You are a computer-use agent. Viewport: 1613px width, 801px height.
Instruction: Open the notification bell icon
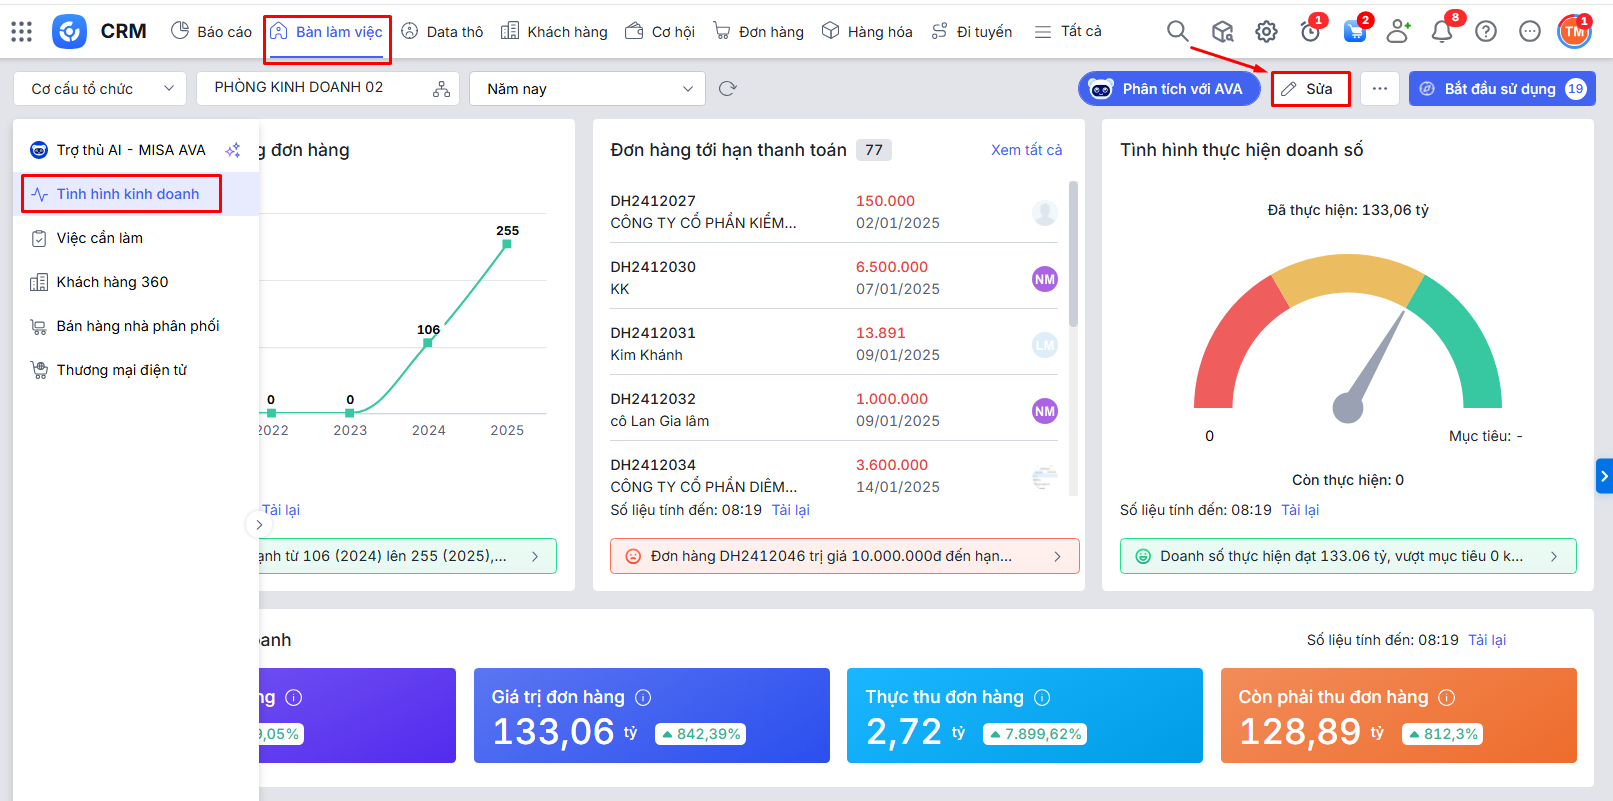tap(1441, 32)
